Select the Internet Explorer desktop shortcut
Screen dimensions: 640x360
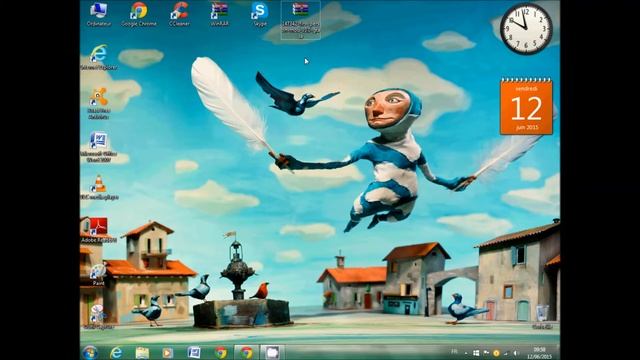98,57
